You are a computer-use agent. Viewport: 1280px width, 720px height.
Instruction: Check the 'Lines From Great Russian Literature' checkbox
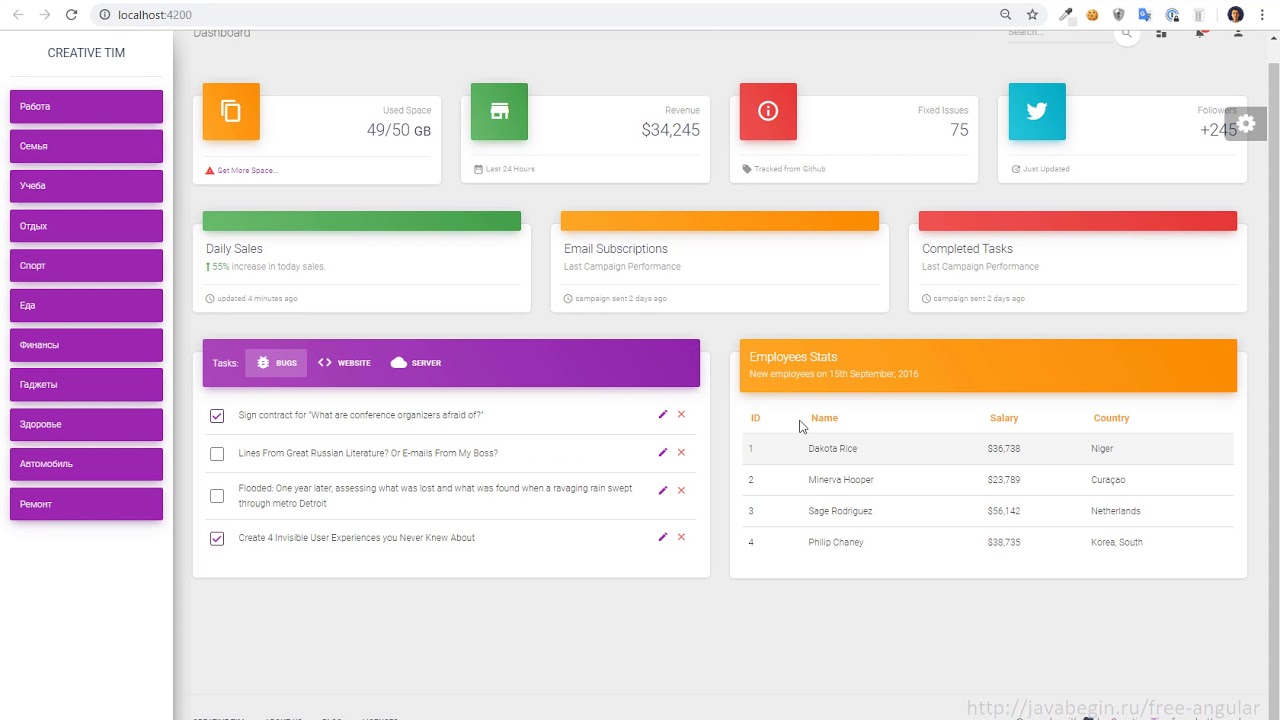(217, 454)
